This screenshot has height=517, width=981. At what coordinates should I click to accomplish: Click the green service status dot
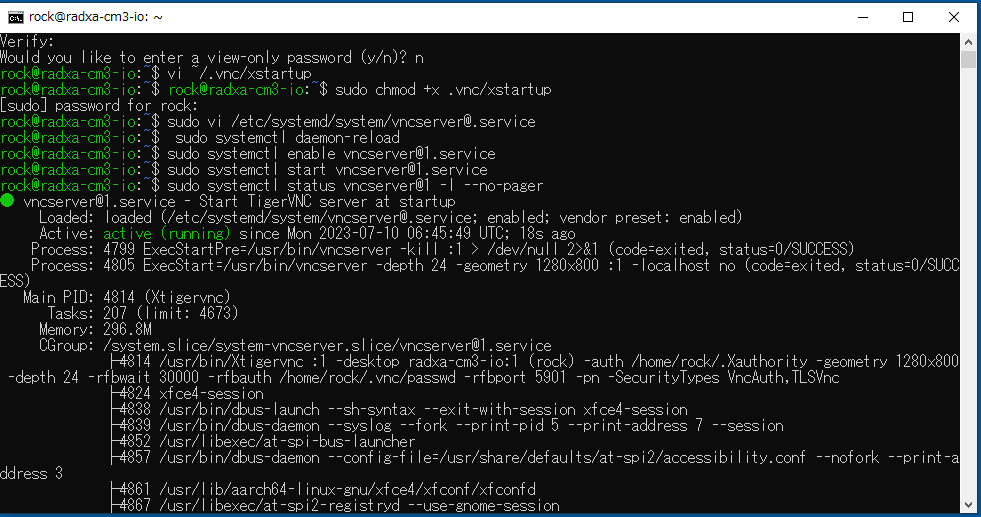click(x=8, y=200)
